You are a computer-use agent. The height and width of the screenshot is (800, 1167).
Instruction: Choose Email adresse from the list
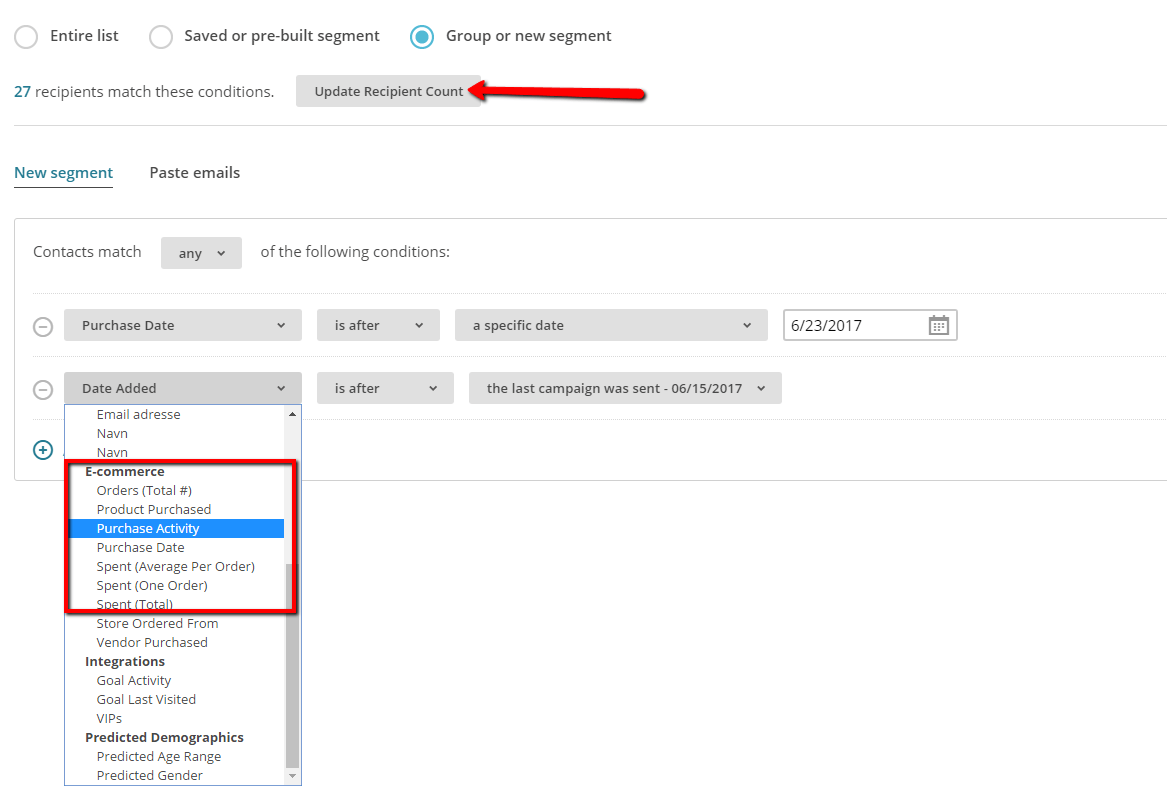(x=138, y=415)
